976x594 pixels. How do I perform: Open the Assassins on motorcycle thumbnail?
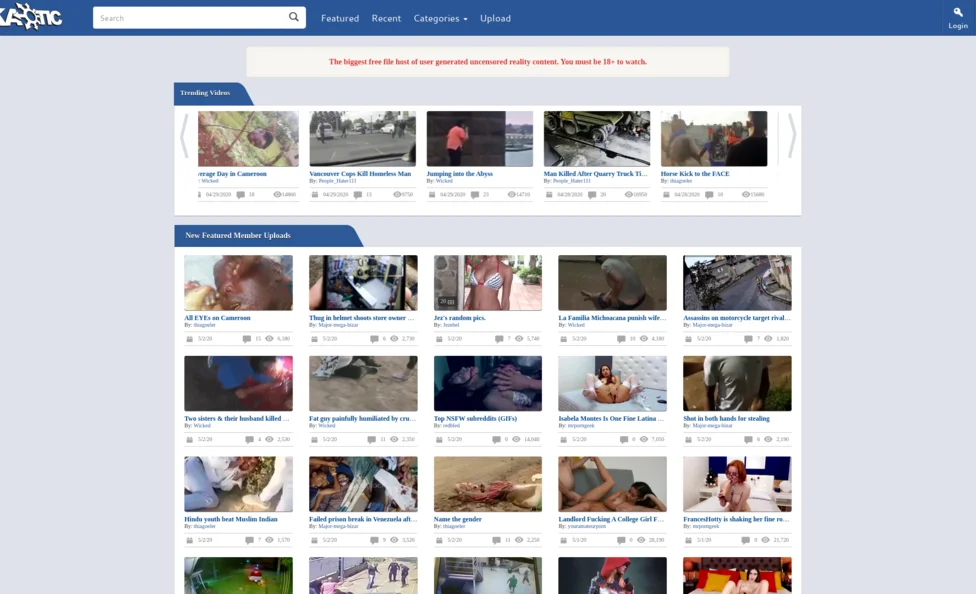point(737,283)
